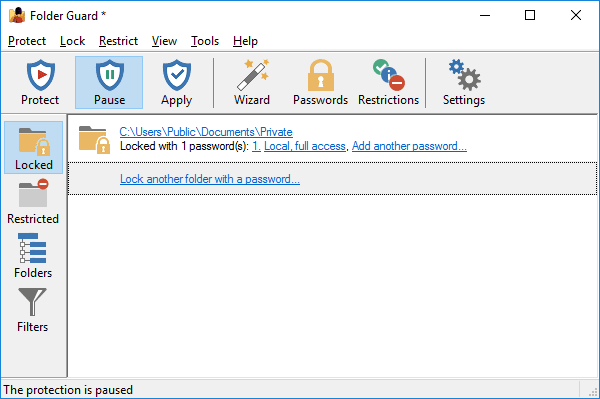Image resolution: width=600 pixels, height=399 pixels.
Task: Click 'Add another password...' link
Action: tap(409, 146)
